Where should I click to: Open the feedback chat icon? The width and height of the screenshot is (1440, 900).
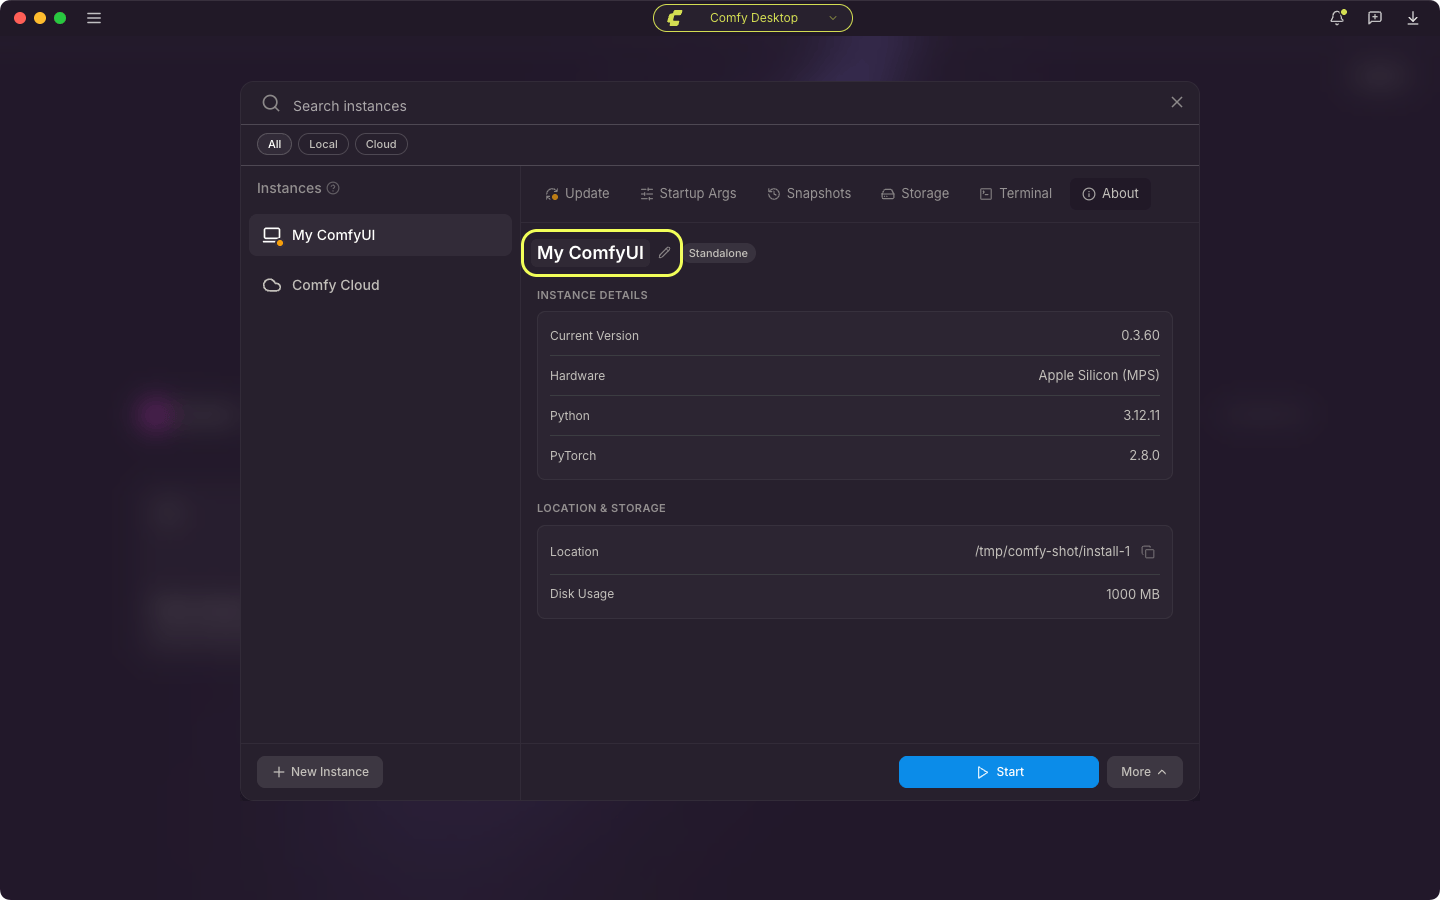tap(1375, 18)
